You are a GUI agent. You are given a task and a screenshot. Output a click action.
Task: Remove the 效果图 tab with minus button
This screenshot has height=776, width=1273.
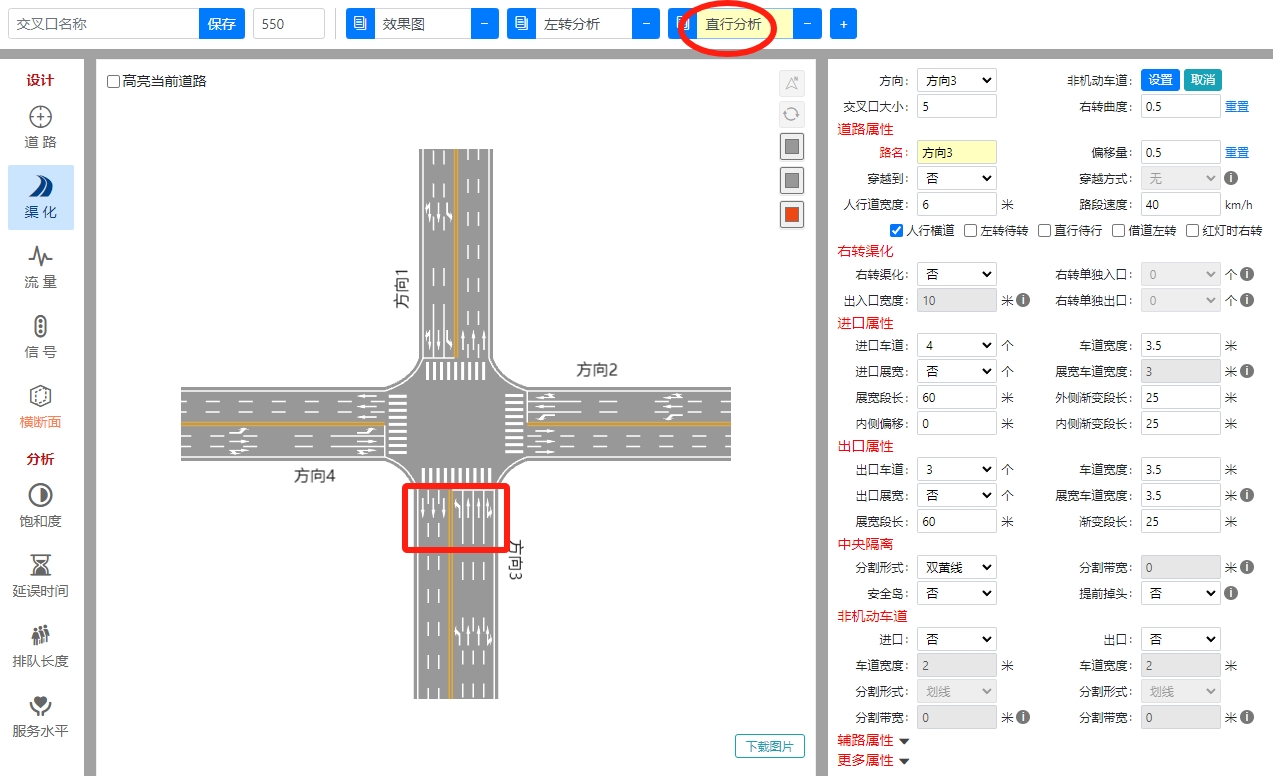click(x=484, y=23)
